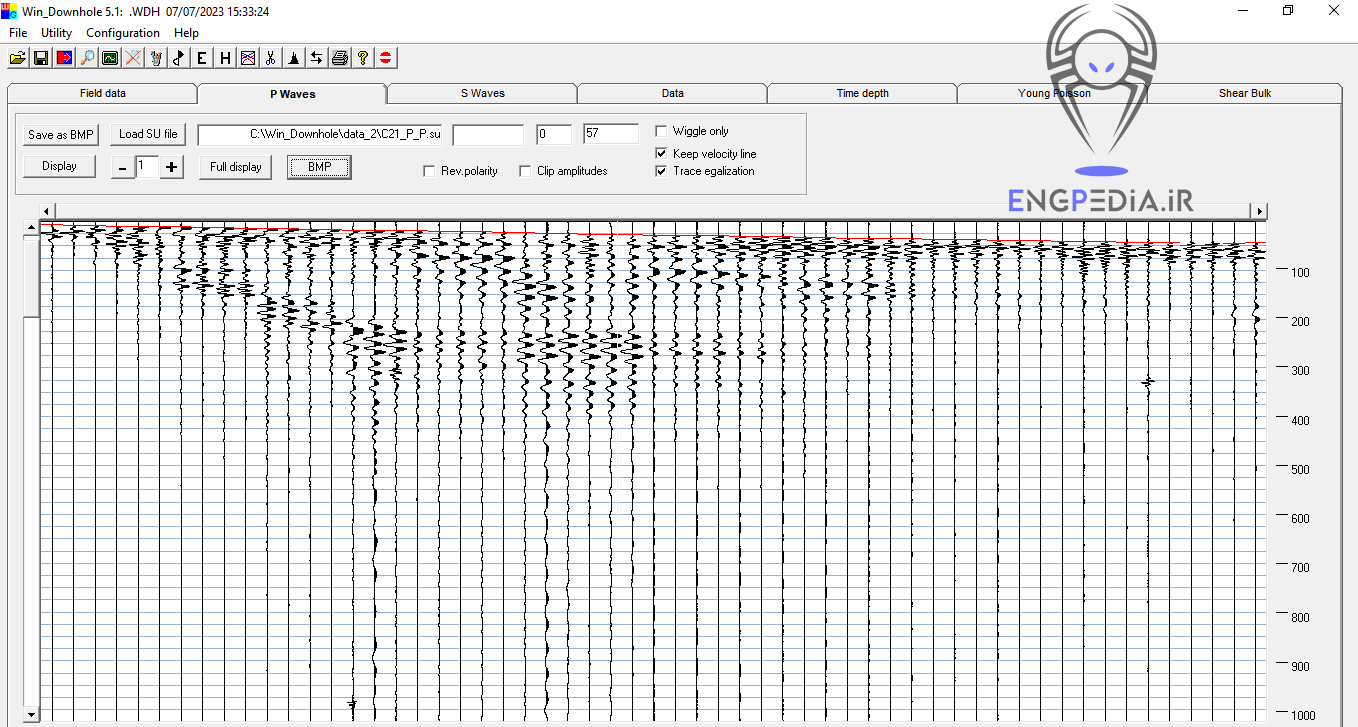Click the SU file path input field

(x=320, y=134)
